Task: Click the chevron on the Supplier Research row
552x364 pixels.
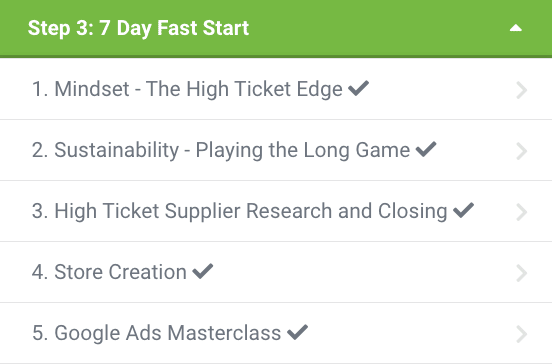Action: click(x=522, y=212)
